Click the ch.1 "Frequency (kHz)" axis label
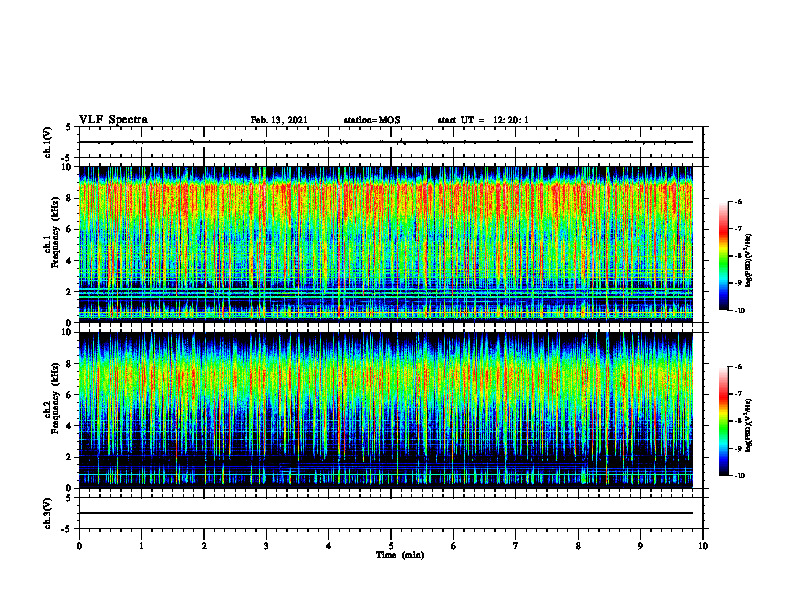Screen dimensions: 792x612 [x=56, y=232]
